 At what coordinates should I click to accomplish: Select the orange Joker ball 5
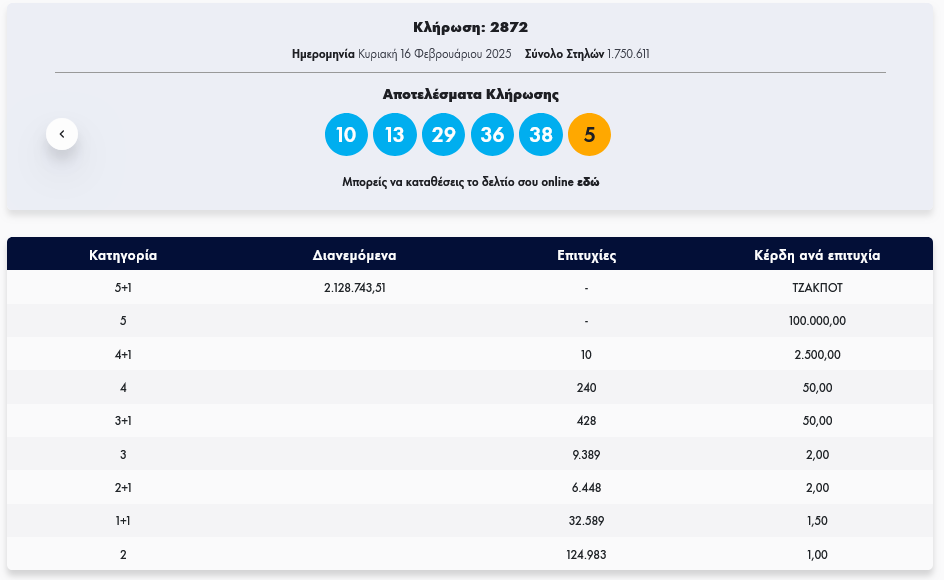(x=589, y=135)
